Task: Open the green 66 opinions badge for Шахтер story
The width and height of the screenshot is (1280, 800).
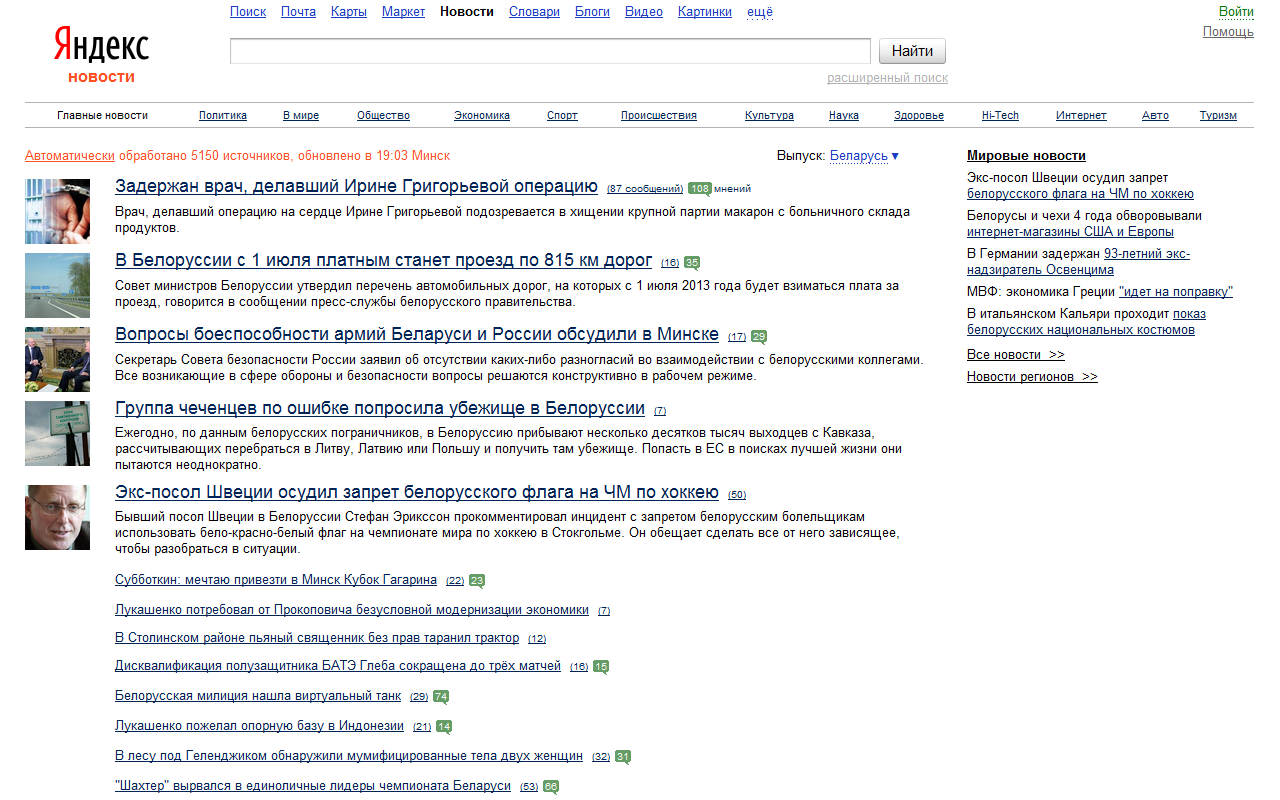Action: point(551,786)
